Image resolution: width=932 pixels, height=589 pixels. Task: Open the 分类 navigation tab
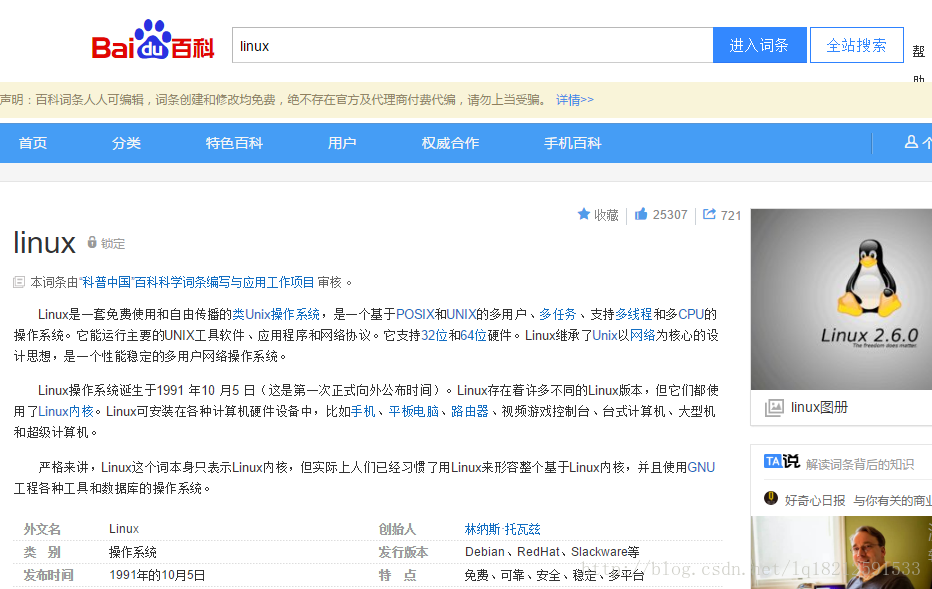point(127,143)
